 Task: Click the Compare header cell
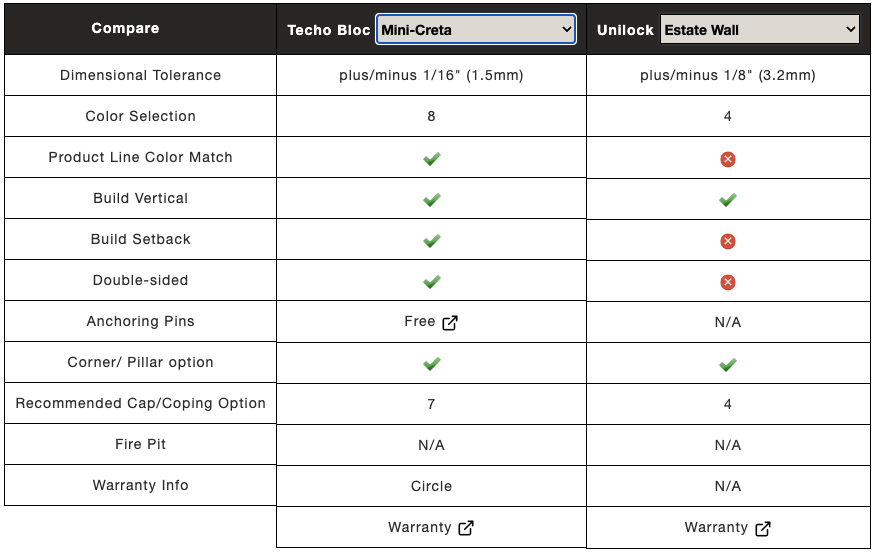click(x=141, y=29)
